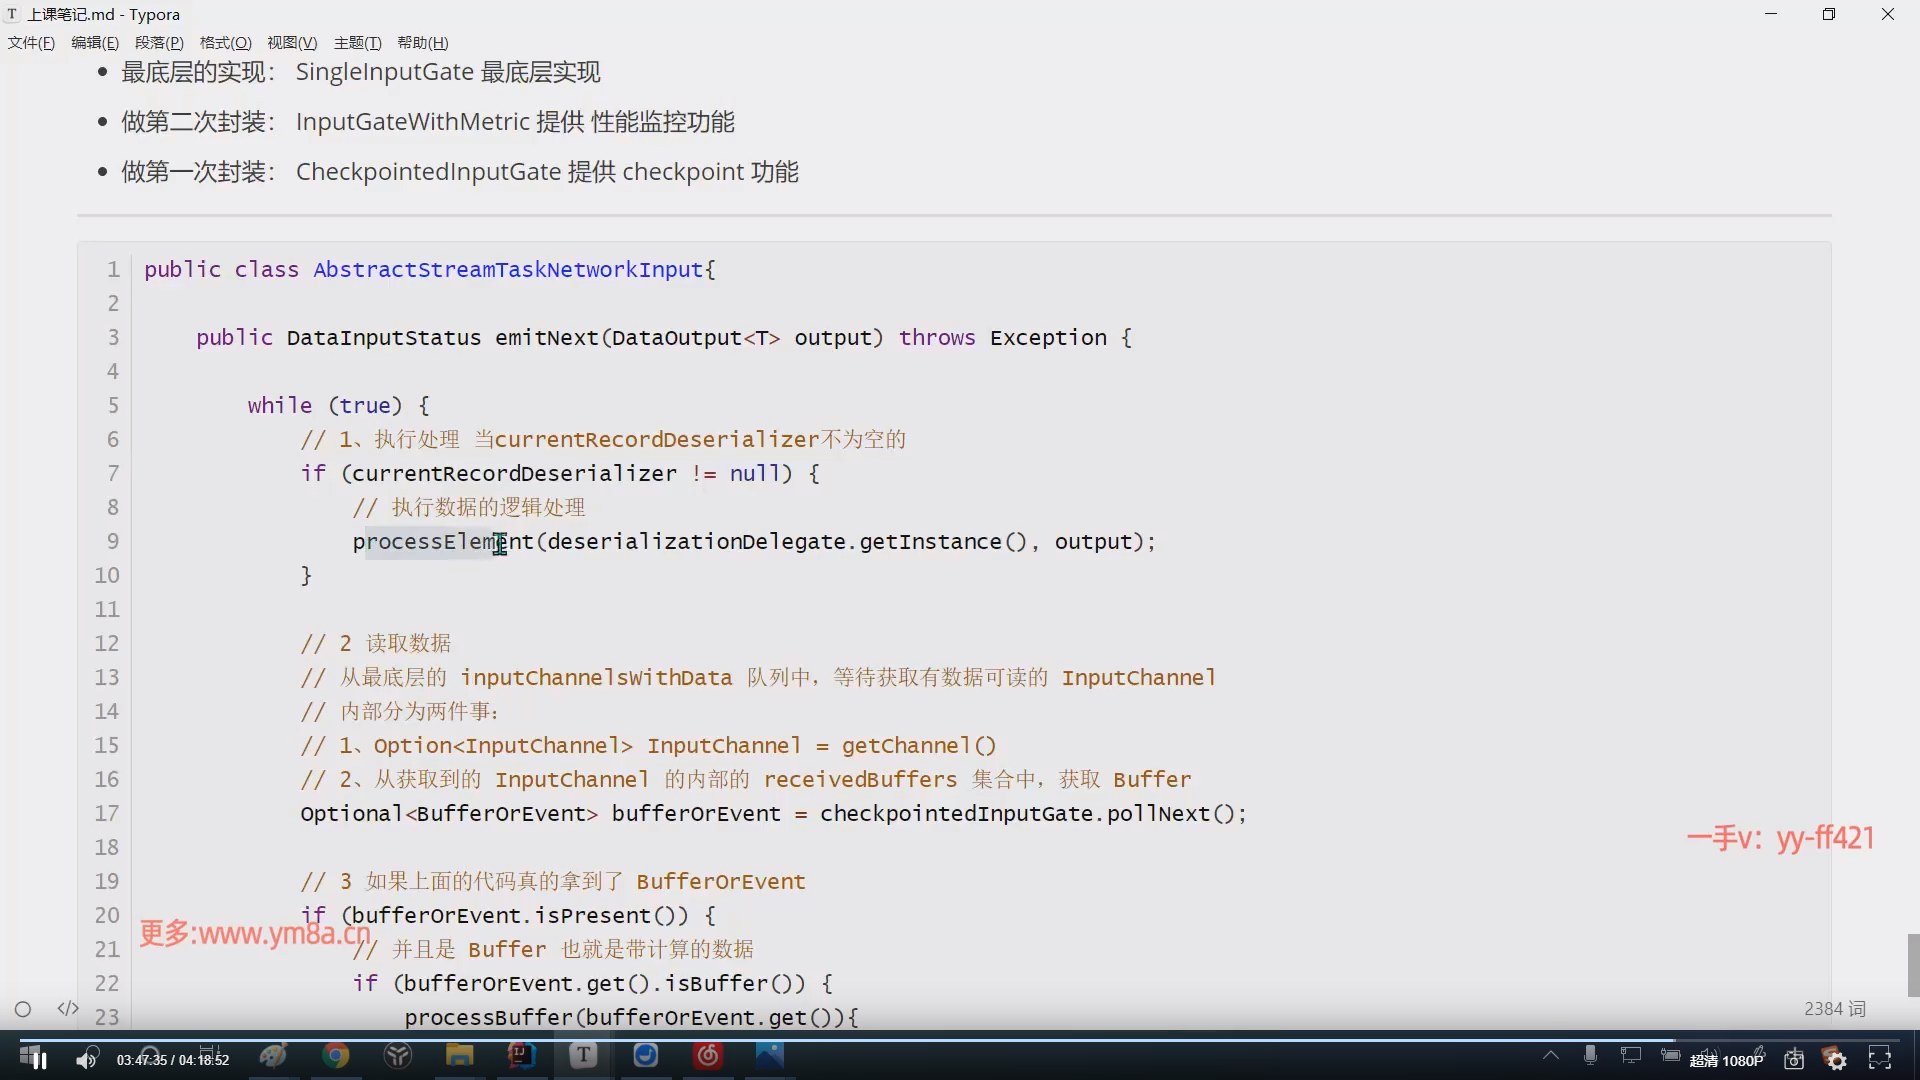Open 文件(F) menu
Viewport: 1920px width, 1080px height.
click(x=31, y=43)
